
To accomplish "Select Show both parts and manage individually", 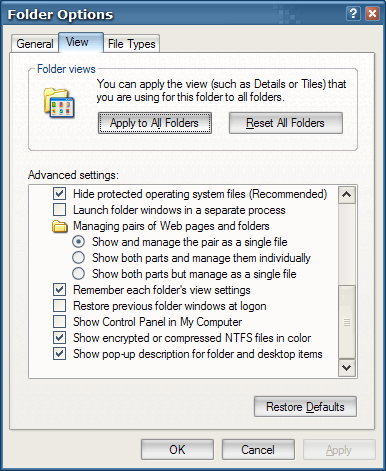I will [78, 258].
